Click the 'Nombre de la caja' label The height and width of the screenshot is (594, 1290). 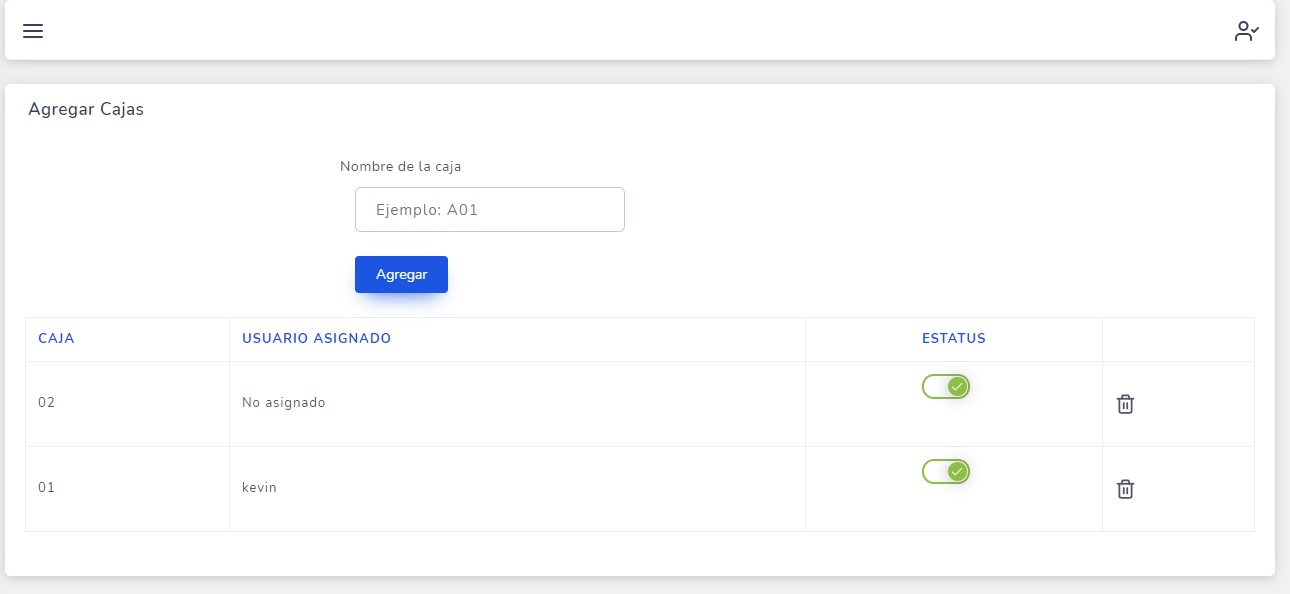400,167
